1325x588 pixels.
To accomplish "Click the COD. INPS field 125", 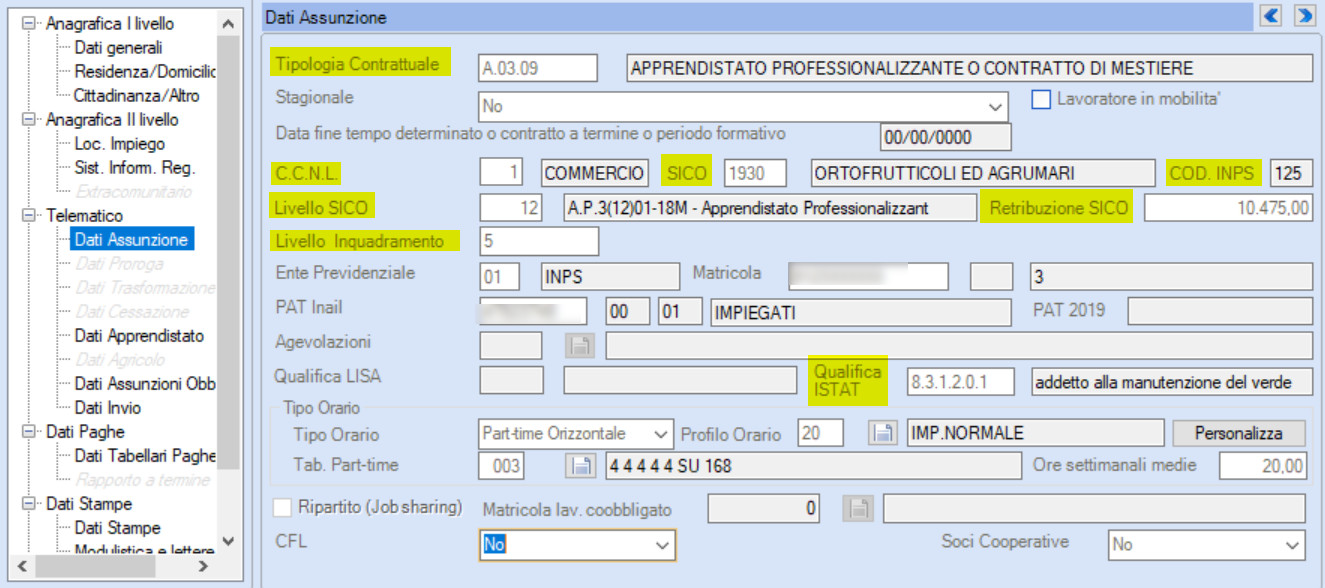I will click(x=1291, y=172).
